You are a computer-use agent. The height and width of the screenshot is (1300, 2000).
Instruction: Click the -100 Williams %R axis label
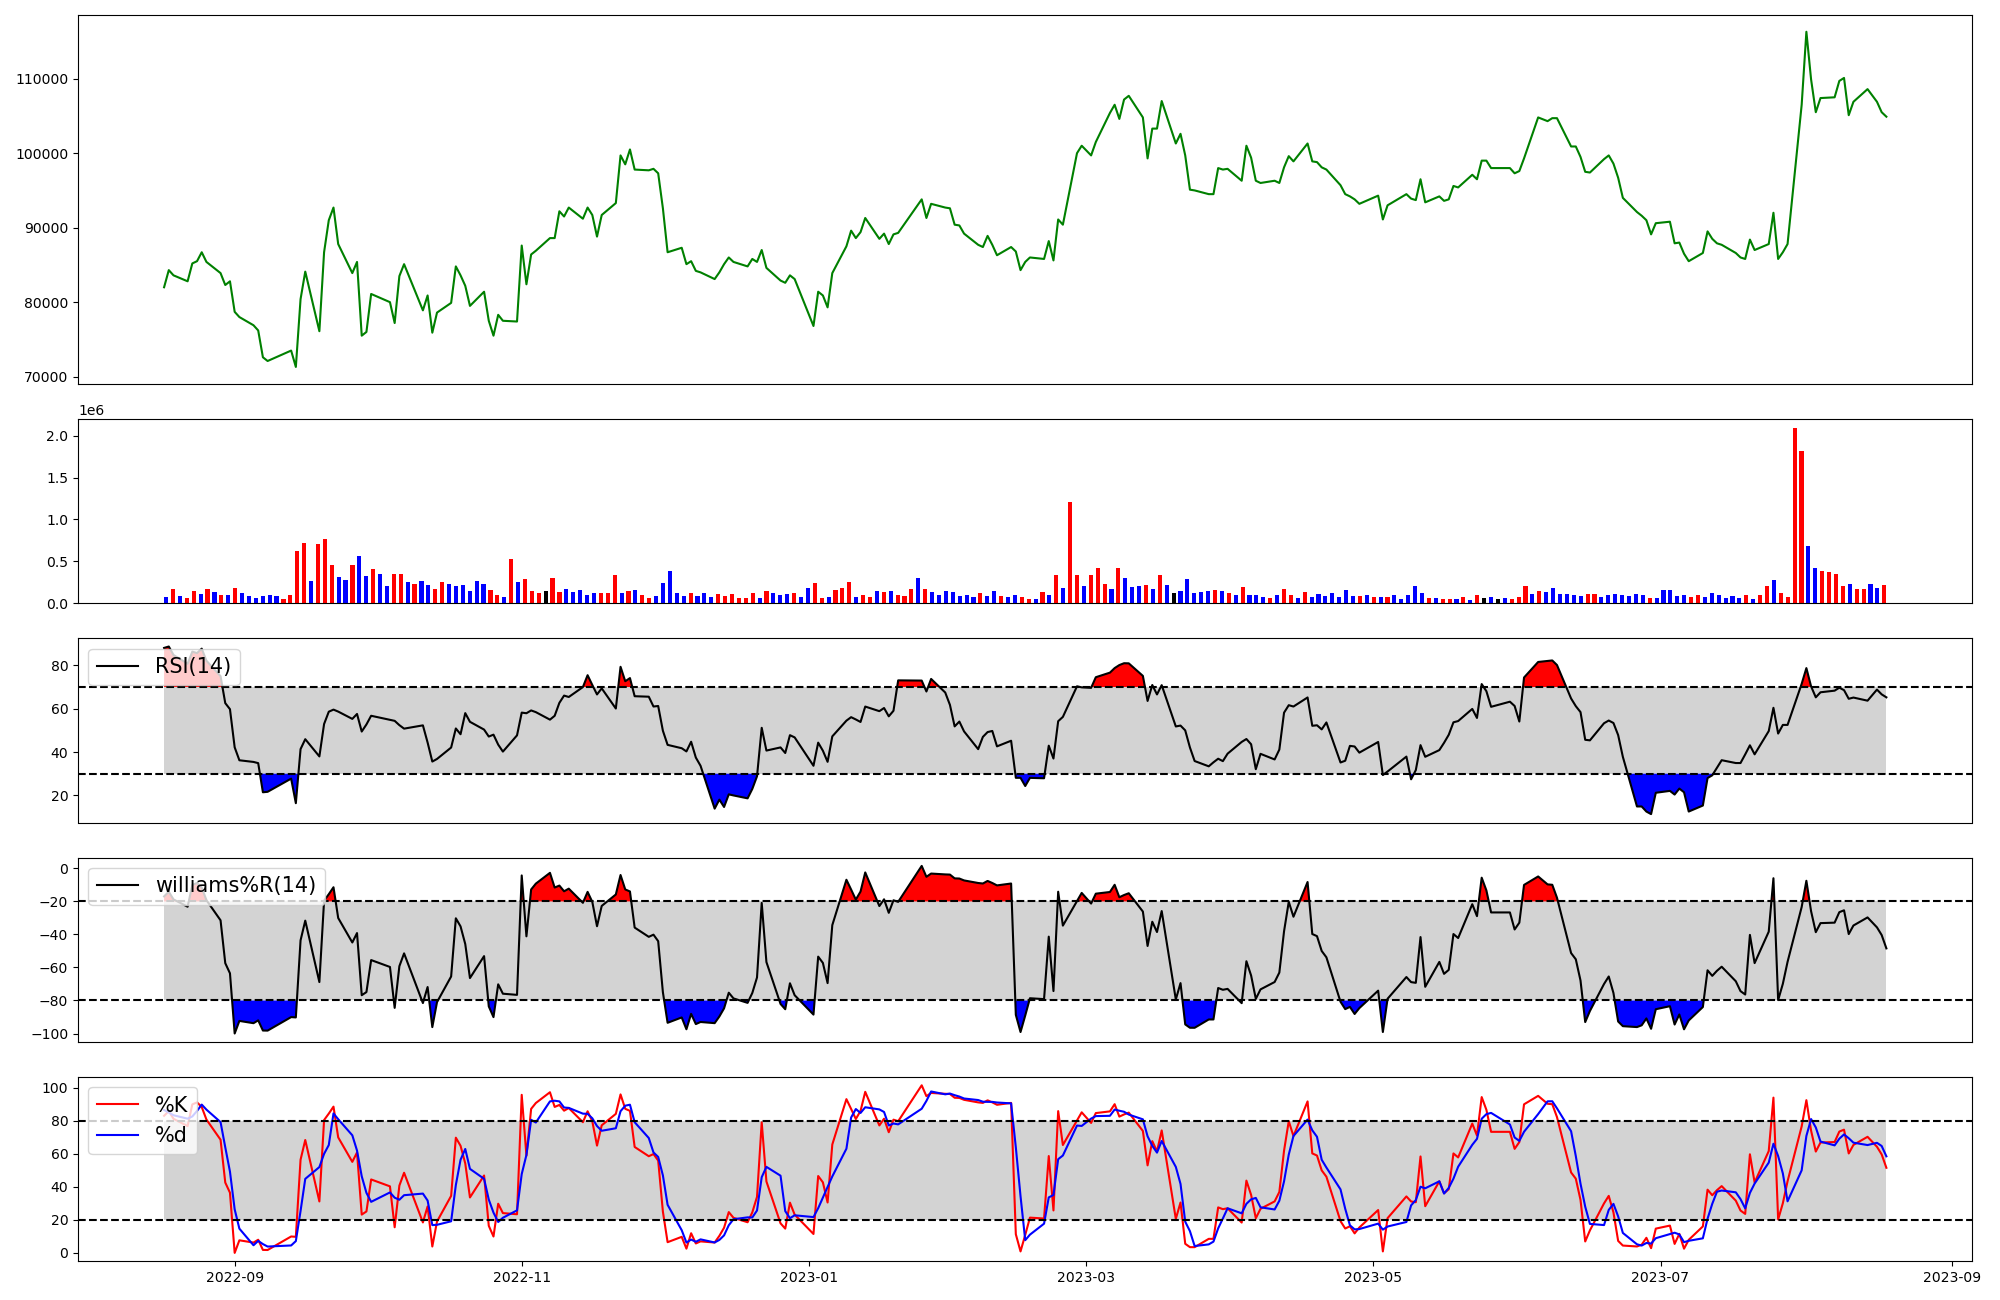tap(50, 1034)
